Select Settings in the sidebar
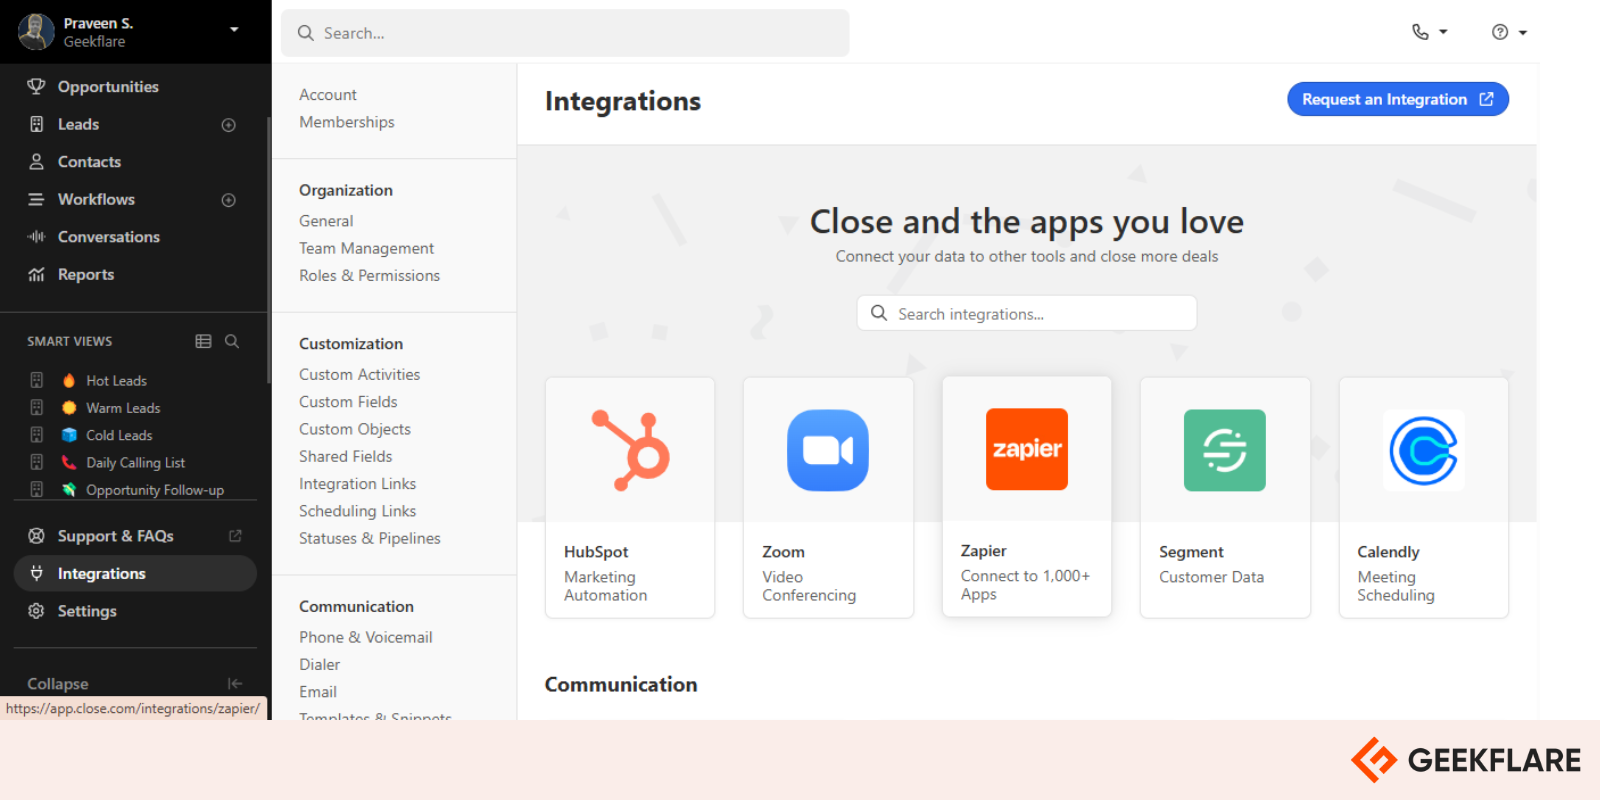1600x800 pixels. (87, 611)
